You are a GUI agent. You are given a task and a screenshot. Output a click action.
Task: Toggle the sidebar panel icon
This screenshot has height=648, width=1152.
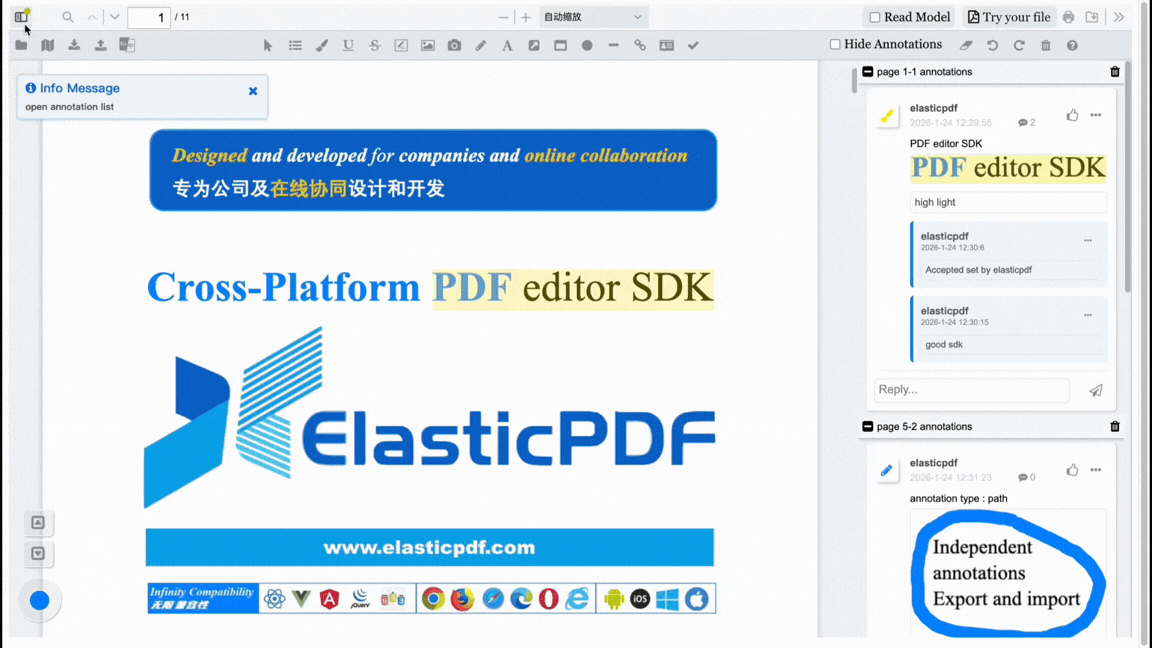tap(20, 16)
